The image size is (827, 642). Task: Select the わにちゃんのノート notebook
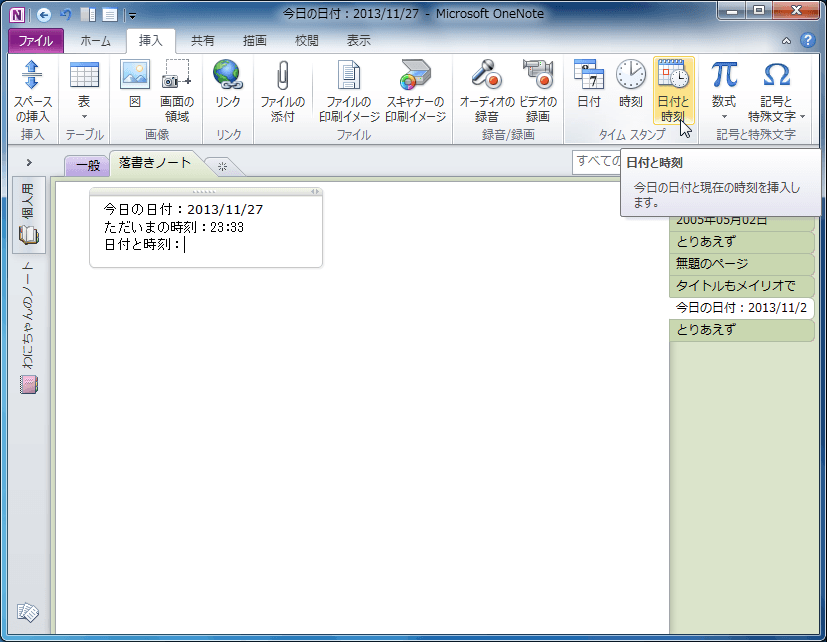(x=28, y=328)
